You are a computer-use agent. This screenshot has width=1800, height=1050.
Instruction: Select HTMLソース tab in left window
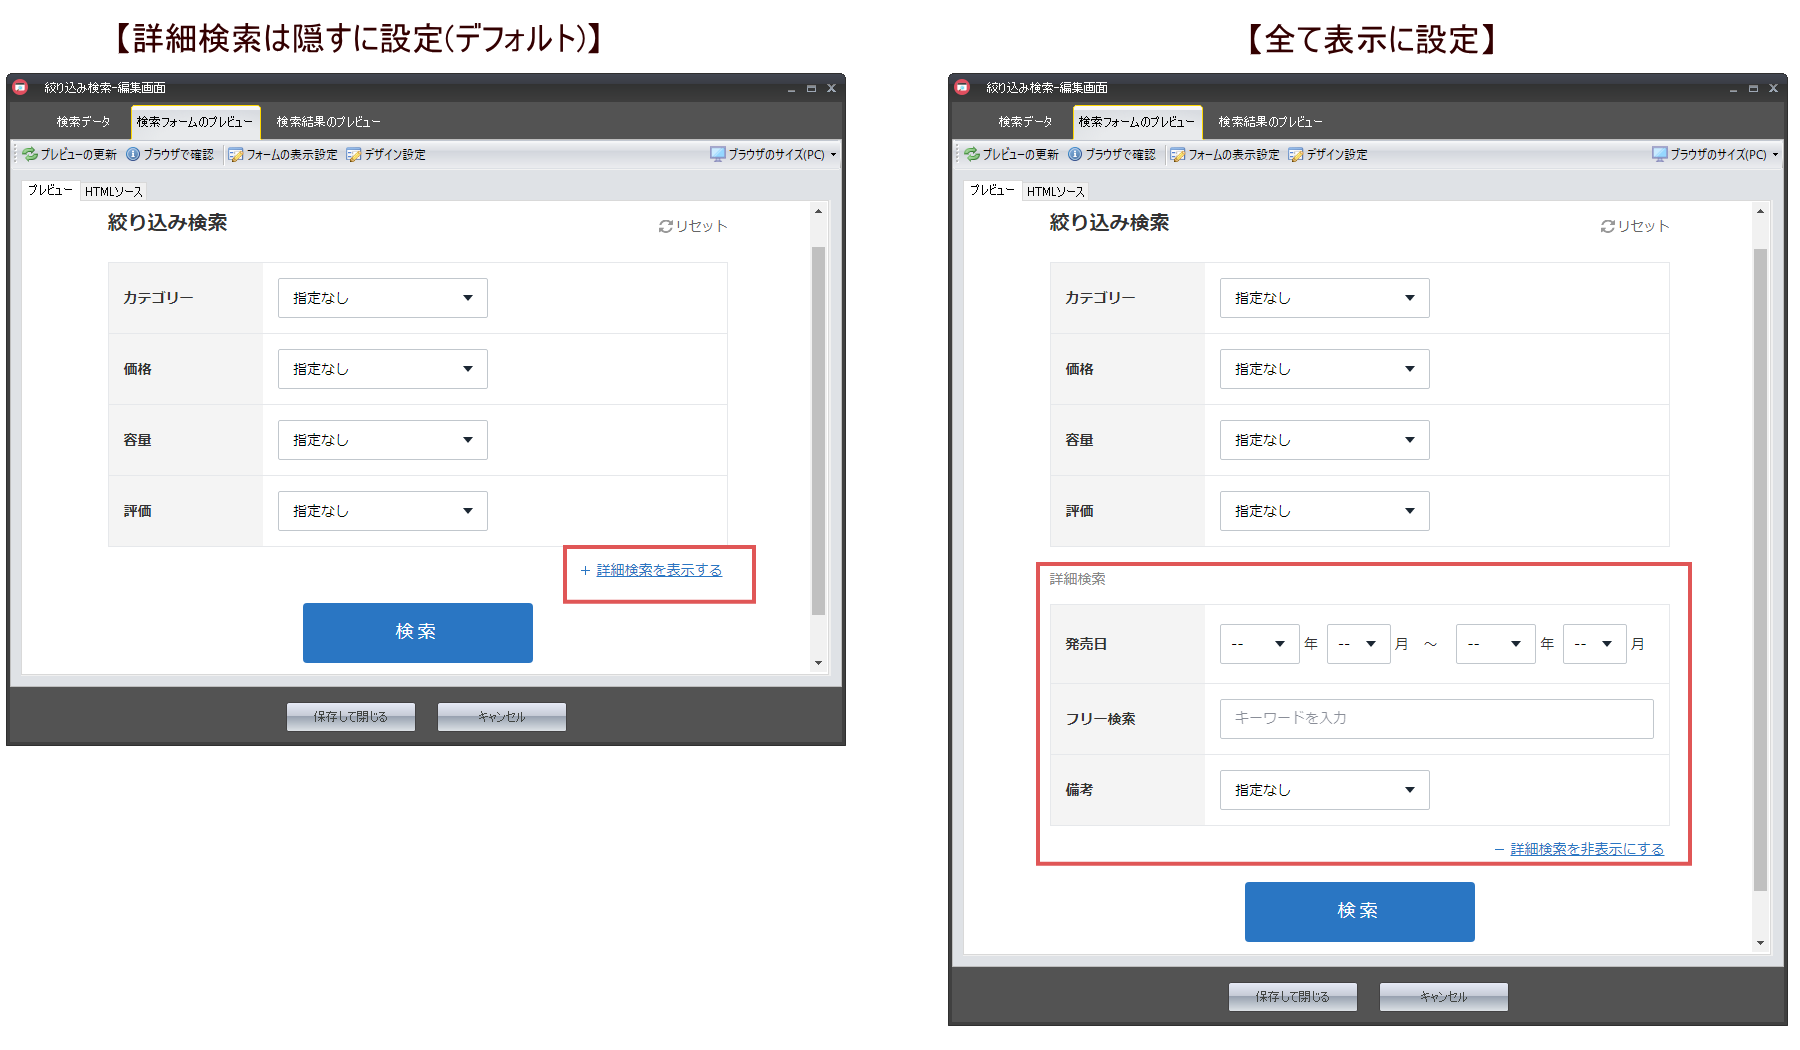point(114,191)
